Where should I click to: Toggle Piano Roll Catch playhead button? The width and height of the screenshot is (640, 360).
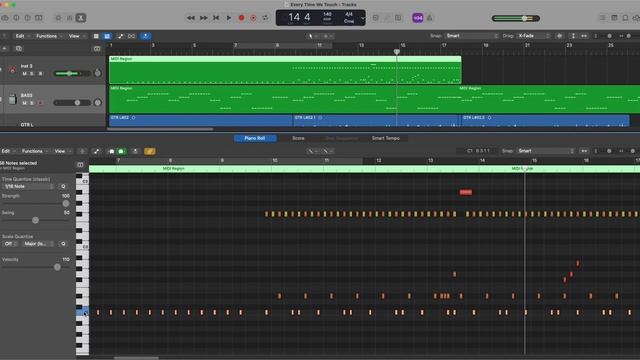pyautogui.click(x=136, y=151)
